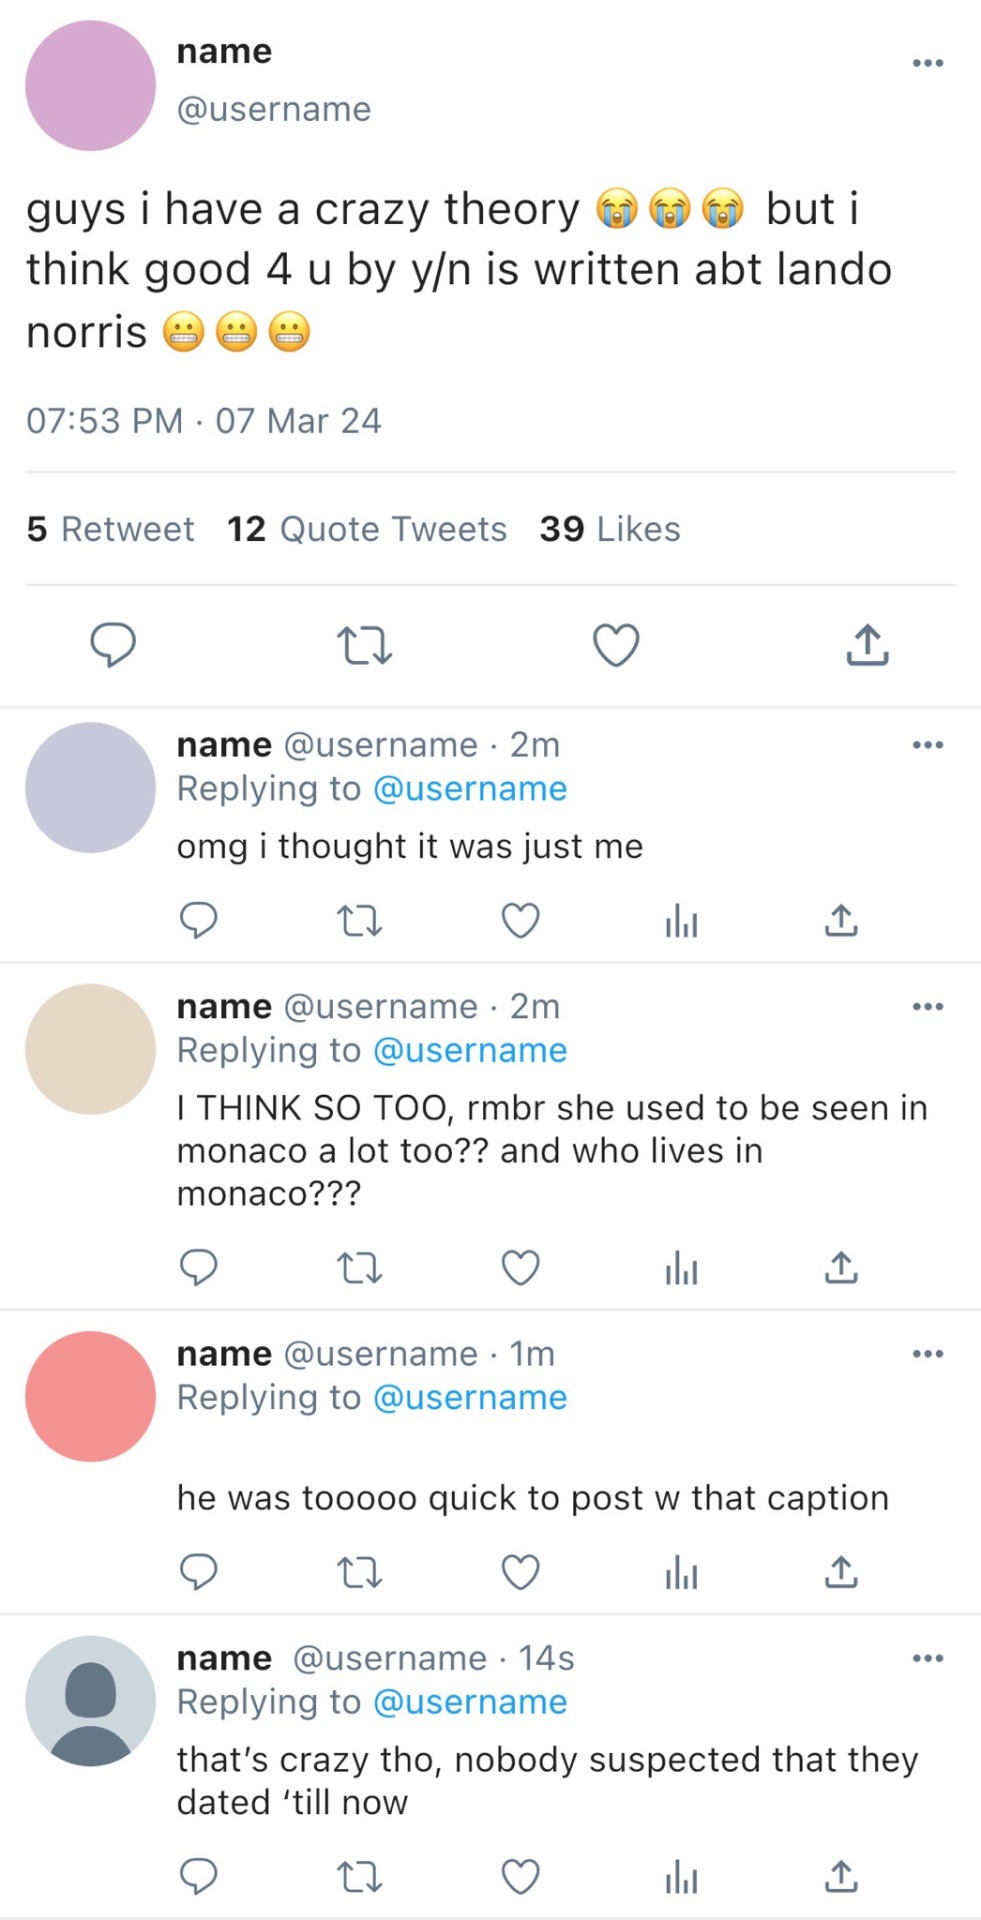Viewport: 981px width, 1920px height.
Task: Open the 12 Quote Tweets list
Action: [x=367, y=529]
